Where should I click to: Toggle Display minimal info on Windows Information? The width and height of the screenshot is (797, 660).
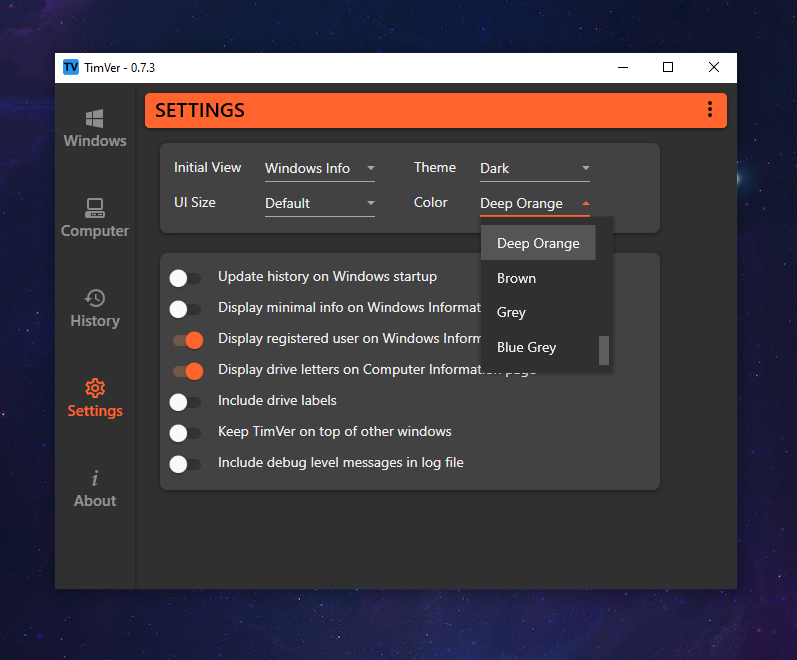tap(185, 309)
